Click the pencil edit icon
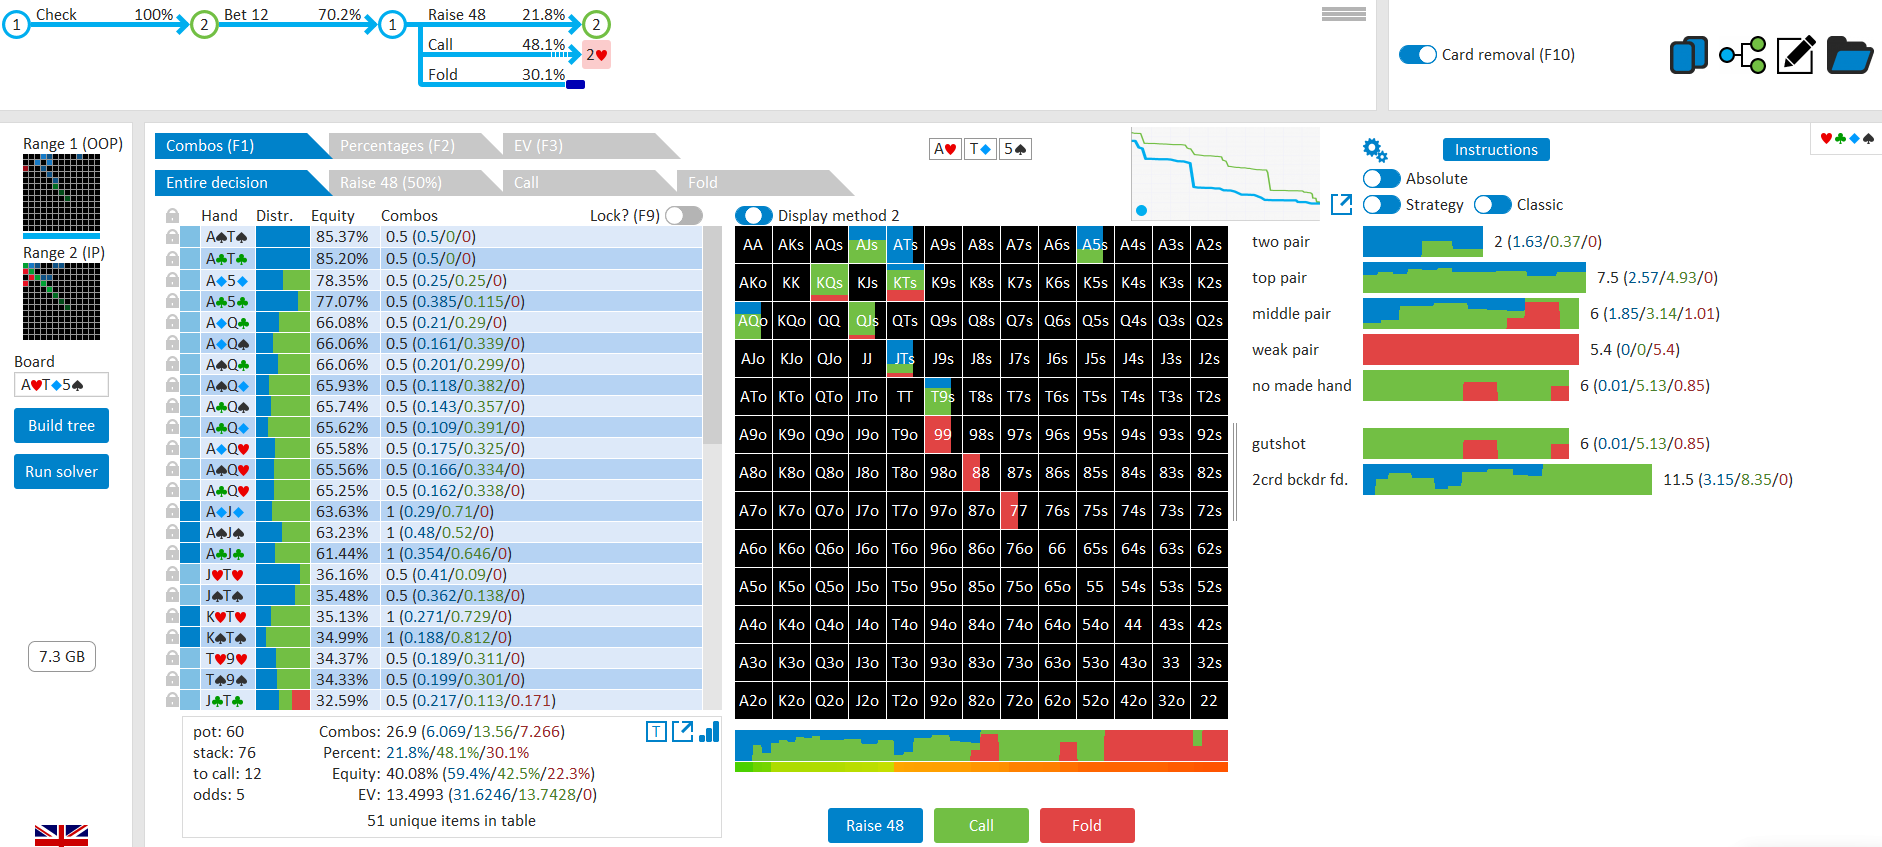The width and height of the screenshot is (1882, 847). coord(1796,55)
